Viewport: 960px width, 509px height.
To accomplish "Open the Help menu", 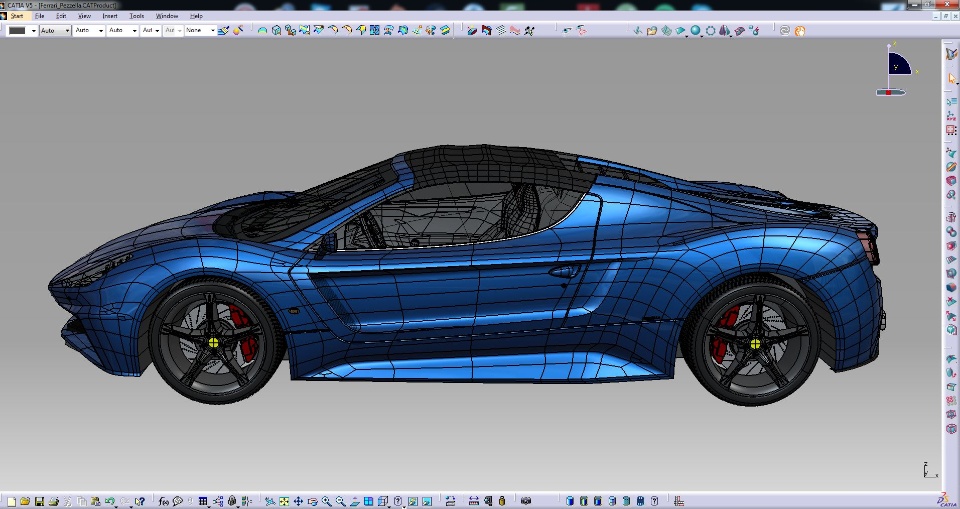I will [x=196, y=16].
